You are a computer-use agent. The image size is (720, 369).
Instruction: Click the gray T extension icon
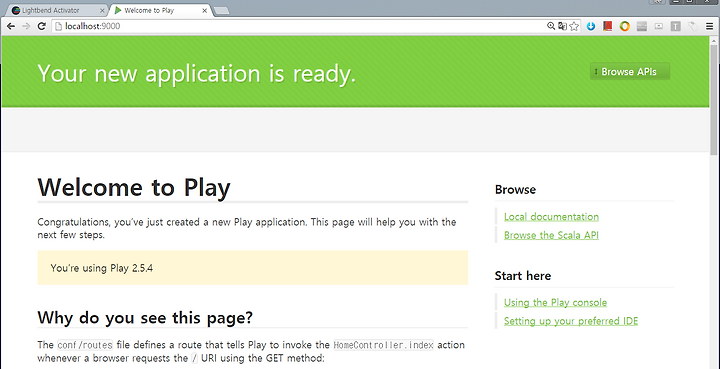point(675,27)
